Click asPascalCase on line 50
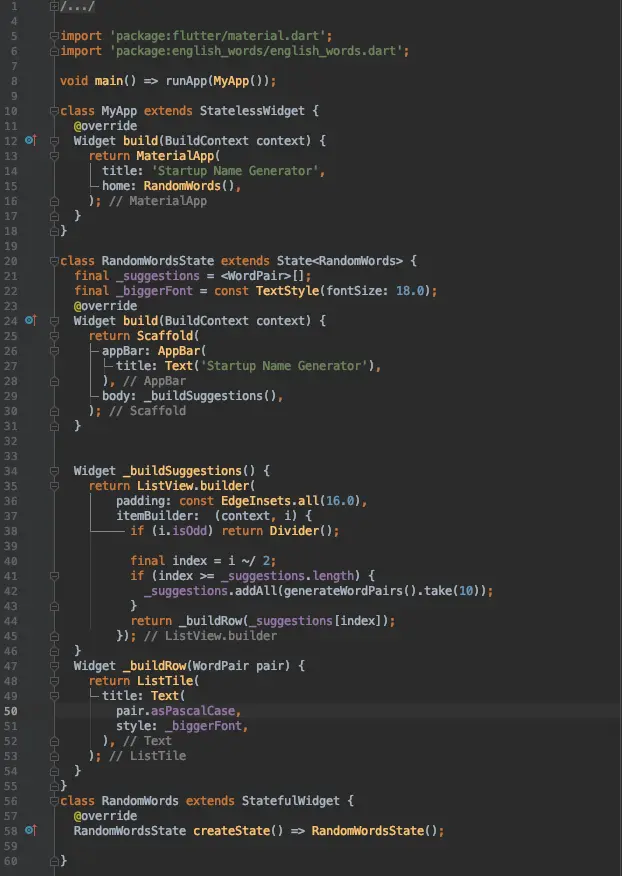This screenshot has width=622, height=876. [x=193, y=711]
